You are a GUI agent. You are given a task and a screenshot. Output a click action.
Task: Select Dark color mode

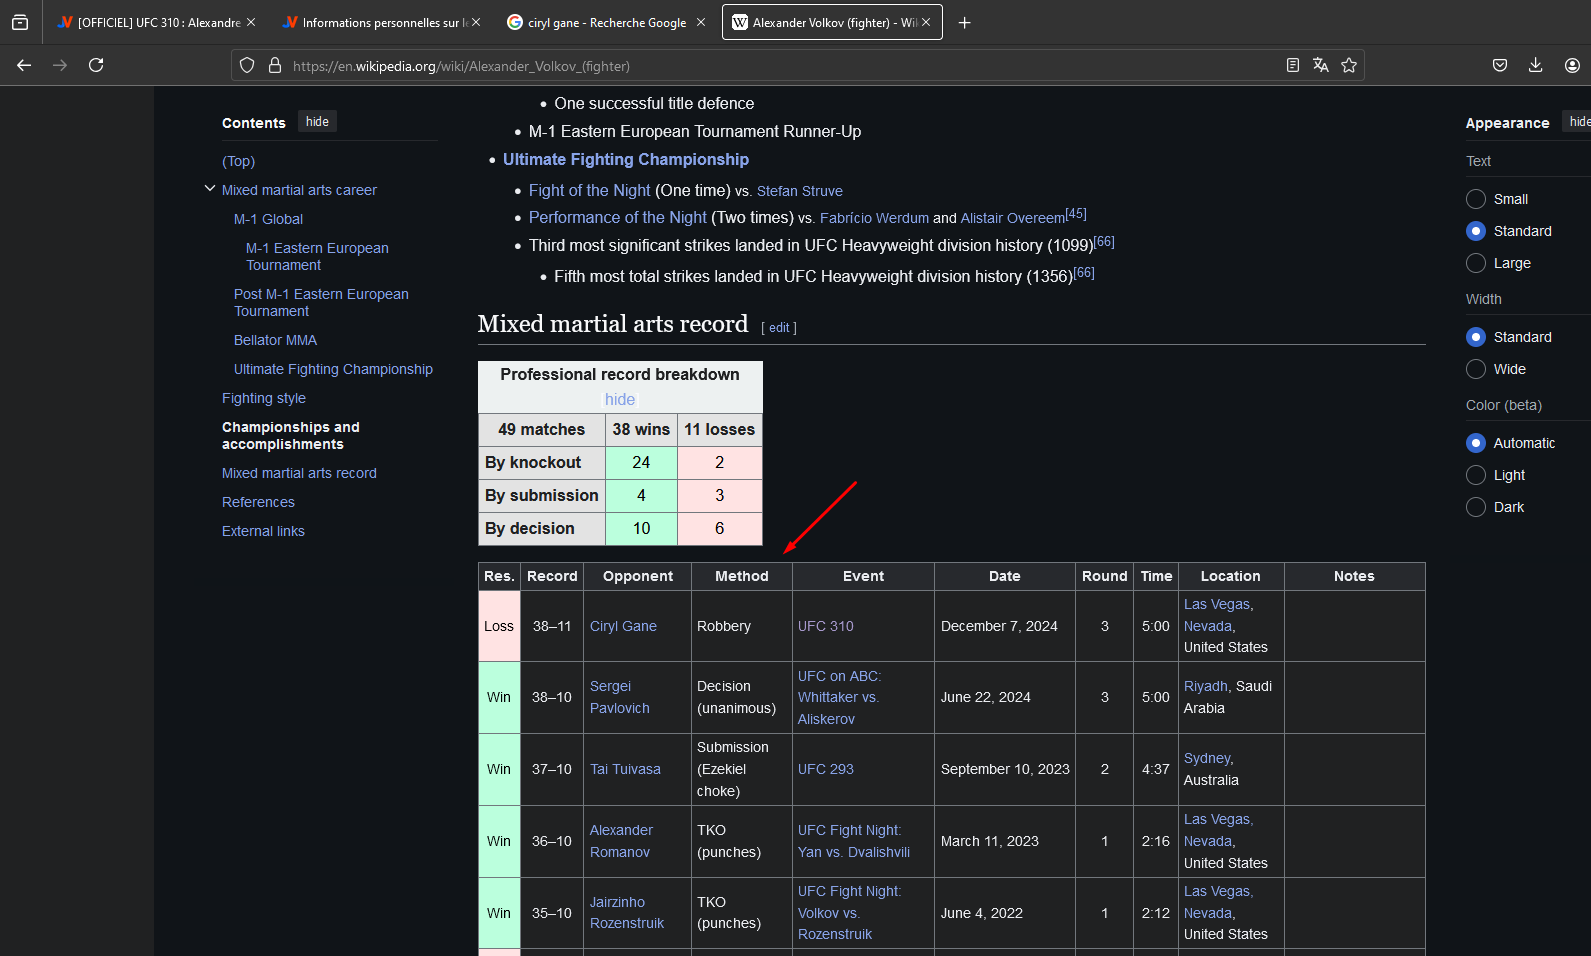(1476, 507)
